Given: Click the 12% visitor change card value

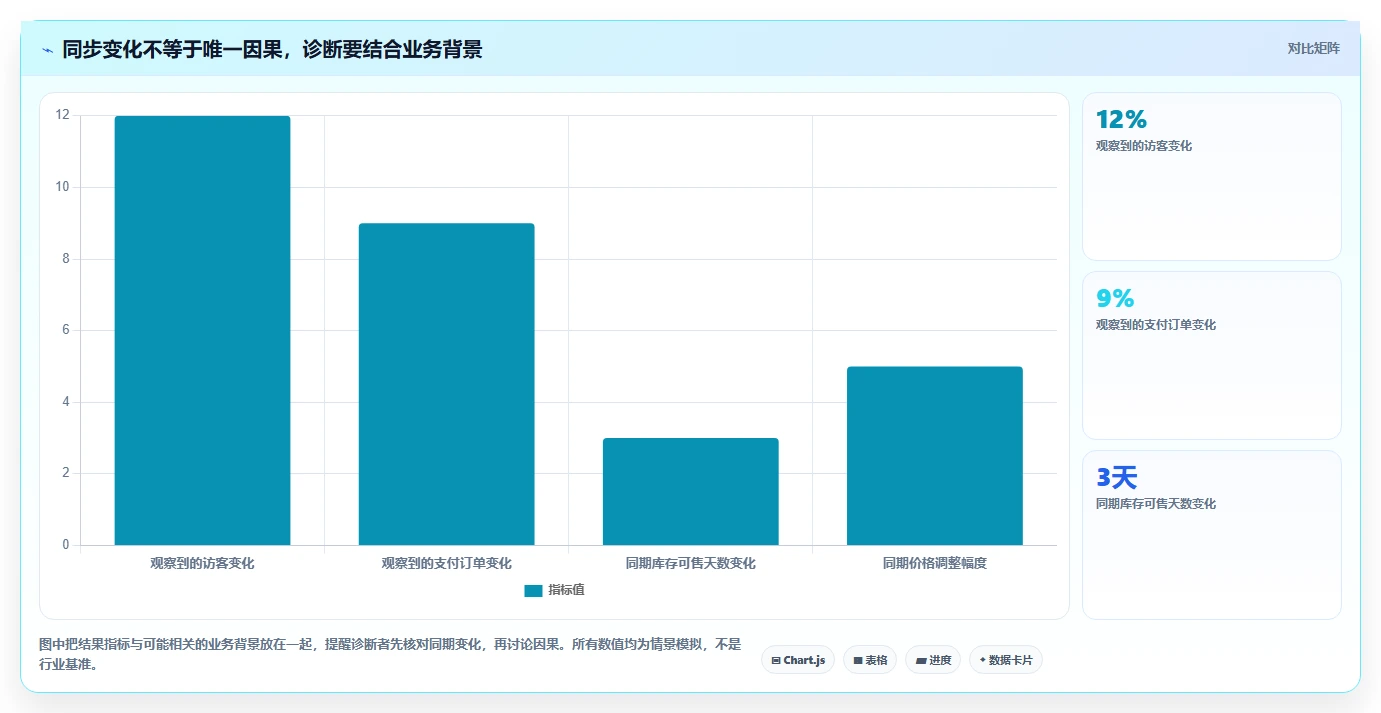Looking at the screenshot, I should (x=1121, y=120).
